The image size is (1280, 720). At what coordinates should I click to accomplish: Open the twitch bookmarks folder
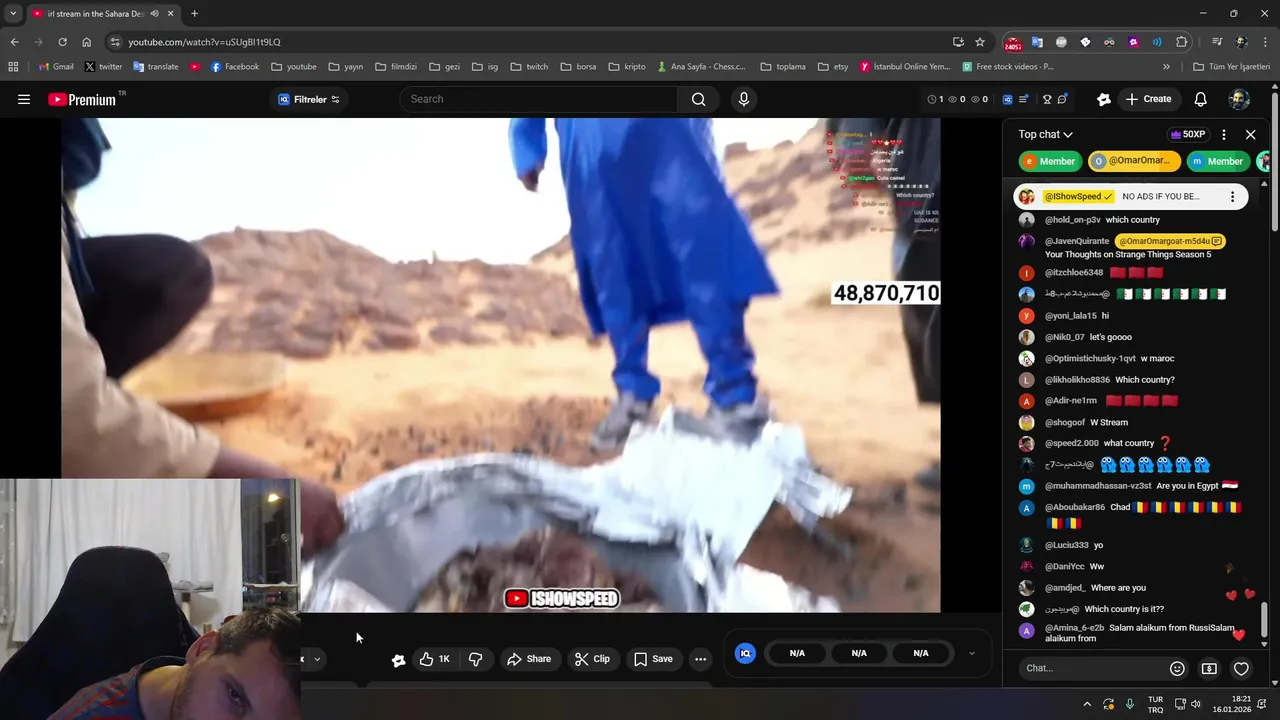(529, 67)
